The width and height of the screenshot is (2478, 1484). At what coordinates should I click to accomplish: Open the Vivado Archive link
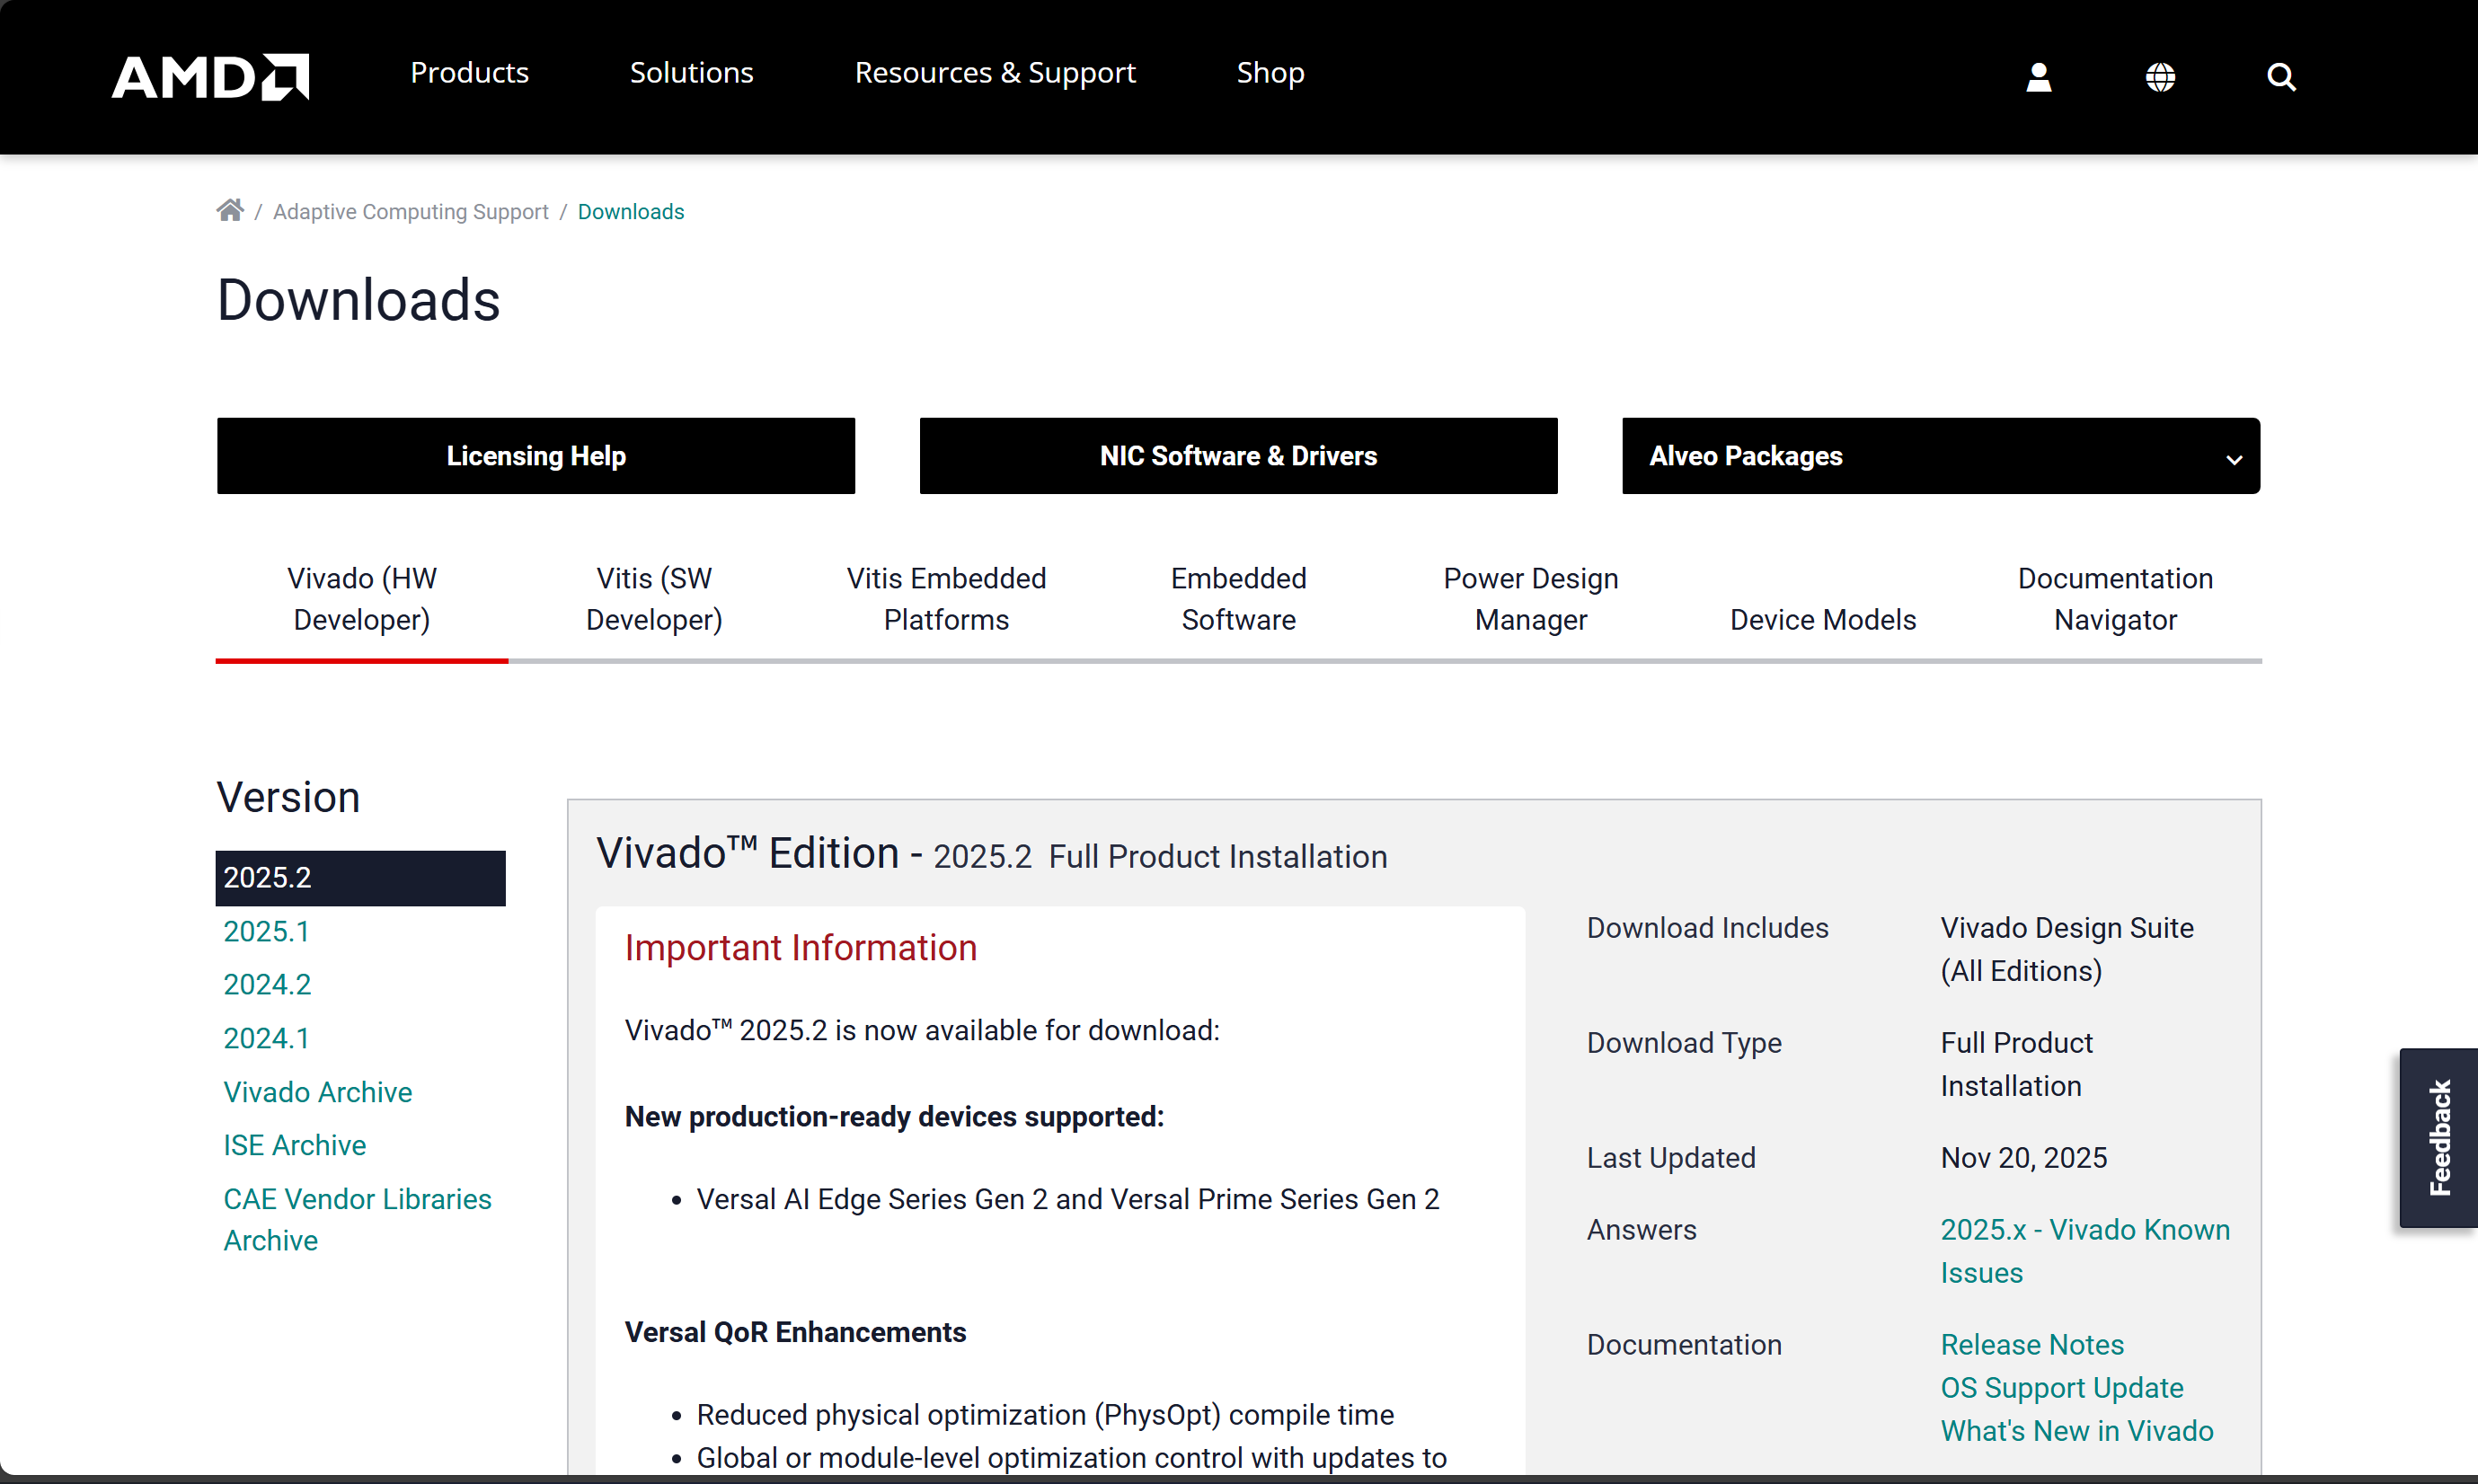coord(317,1092)
